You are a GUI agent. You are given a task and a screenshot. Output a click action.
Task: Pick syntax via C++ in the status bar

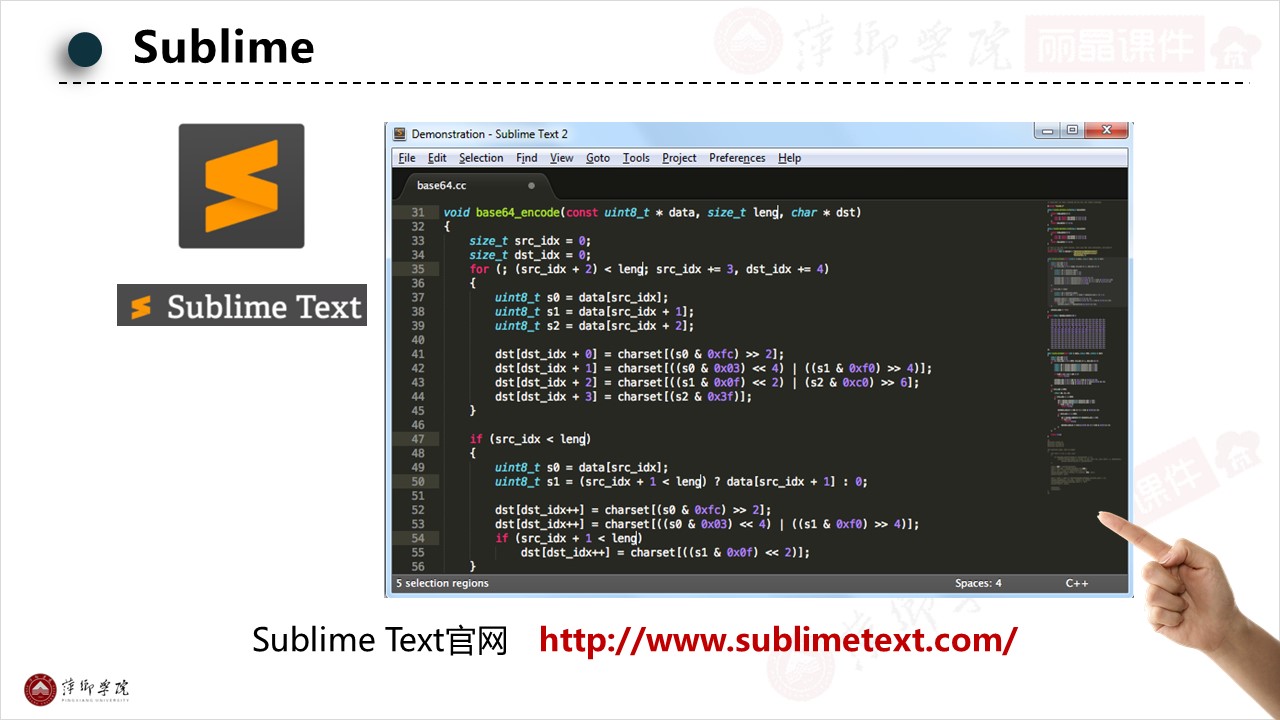1076,583
